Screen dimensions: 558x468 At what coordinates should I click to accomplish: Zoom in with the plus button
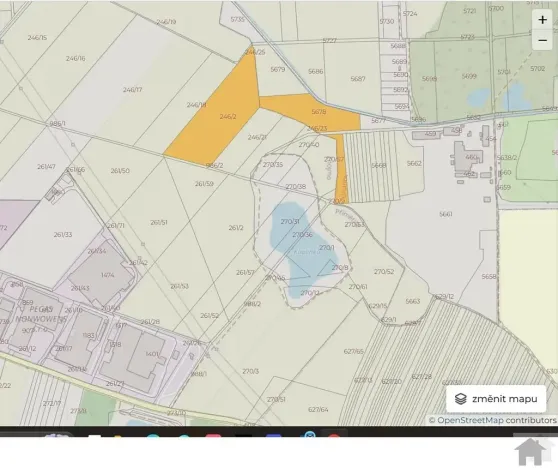tap(542, 20)
